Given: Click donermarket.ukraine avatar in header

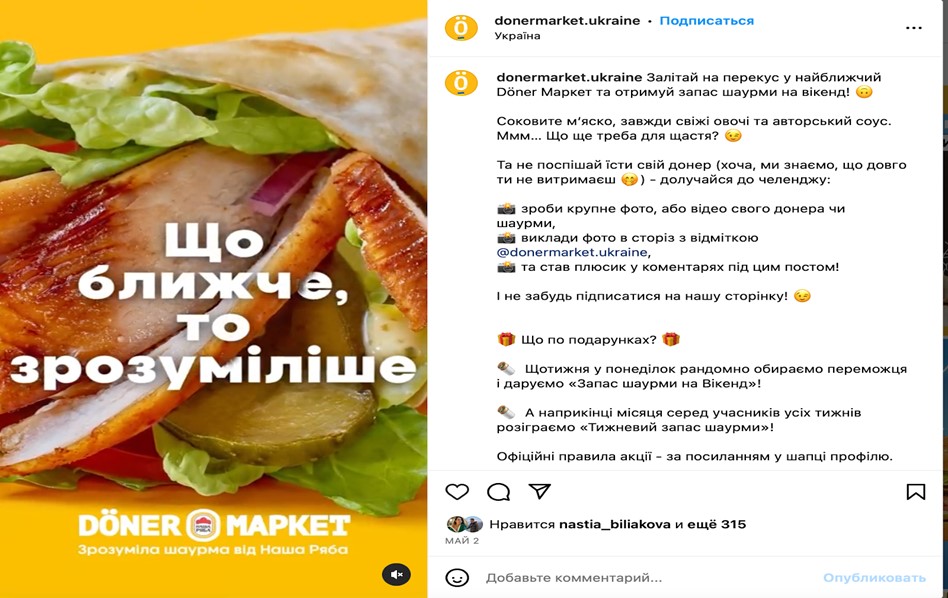Looking at the screenshot, I should pos(461,28).
